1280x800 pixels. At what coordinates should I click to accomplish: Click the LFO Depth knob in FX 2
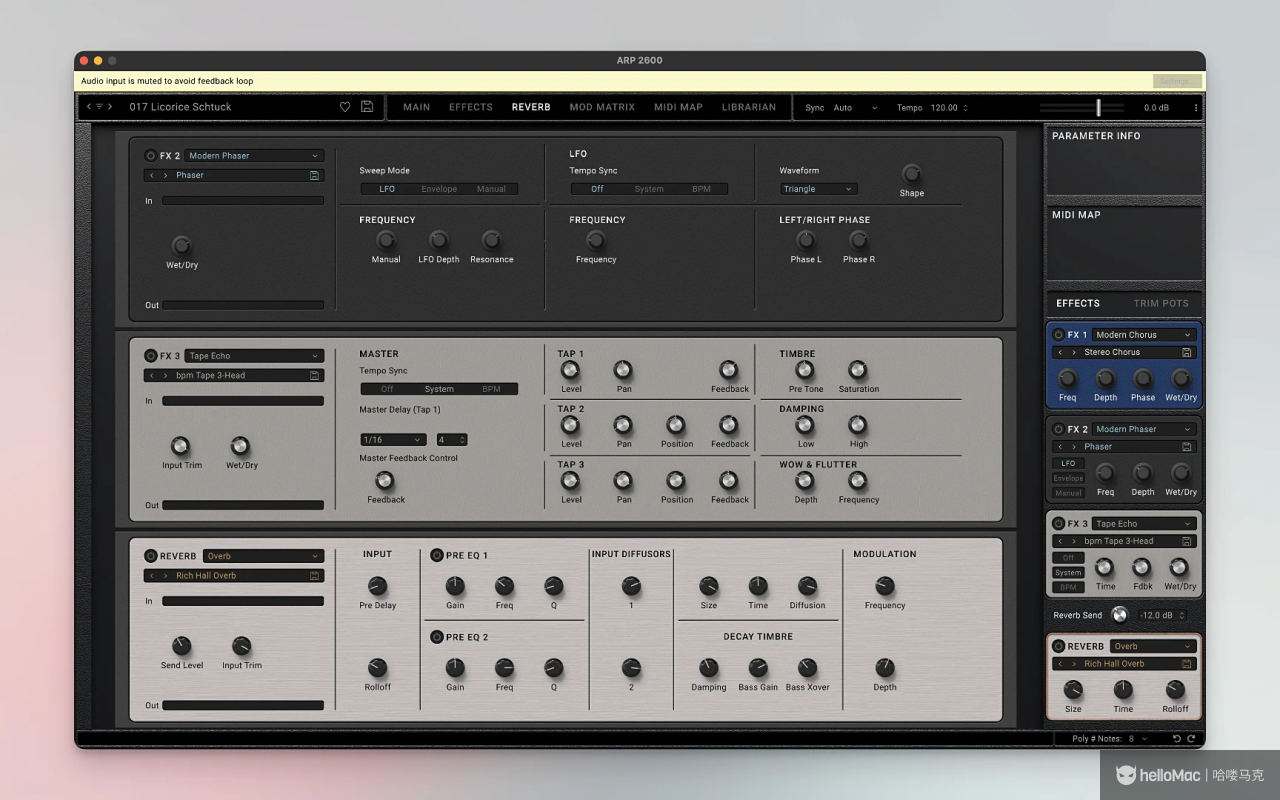coord(438,240)
